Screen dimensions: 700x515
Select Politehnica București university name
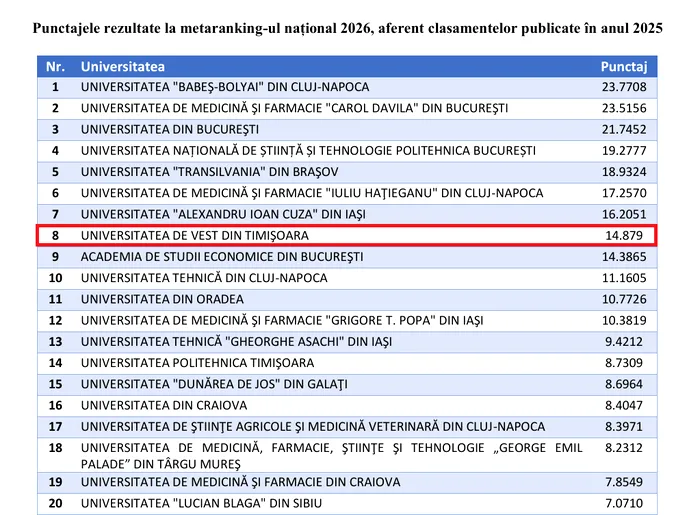tap(308, 151)
